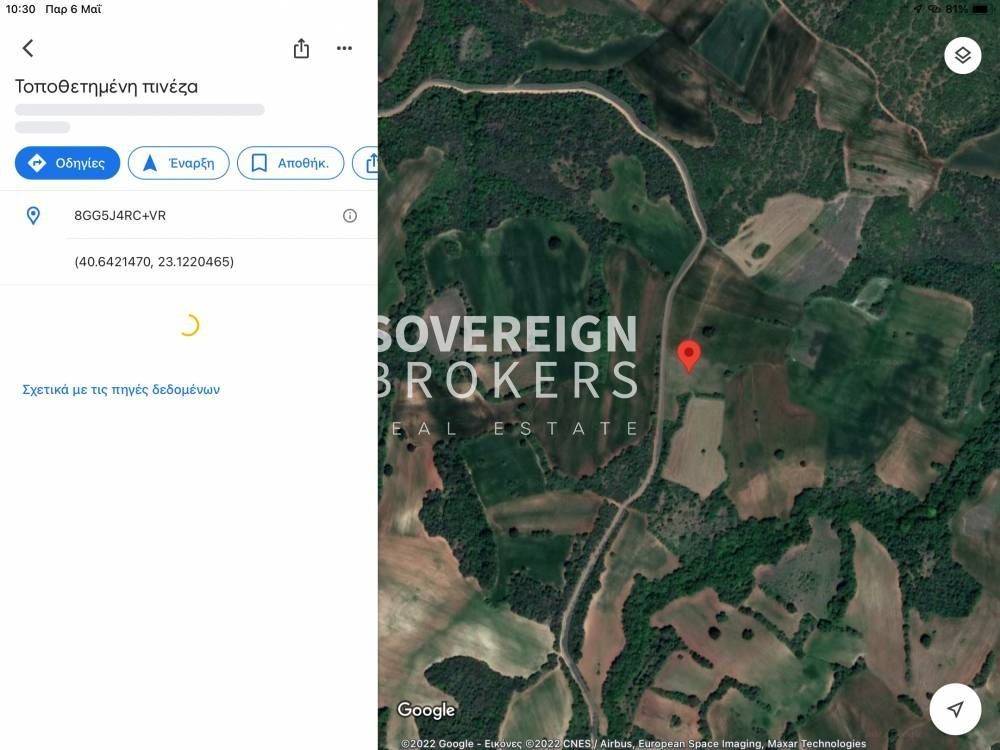This screenshot has width=1000, height=750.
Task: Click the plus code info icon
Action: [x=349, y=216]
